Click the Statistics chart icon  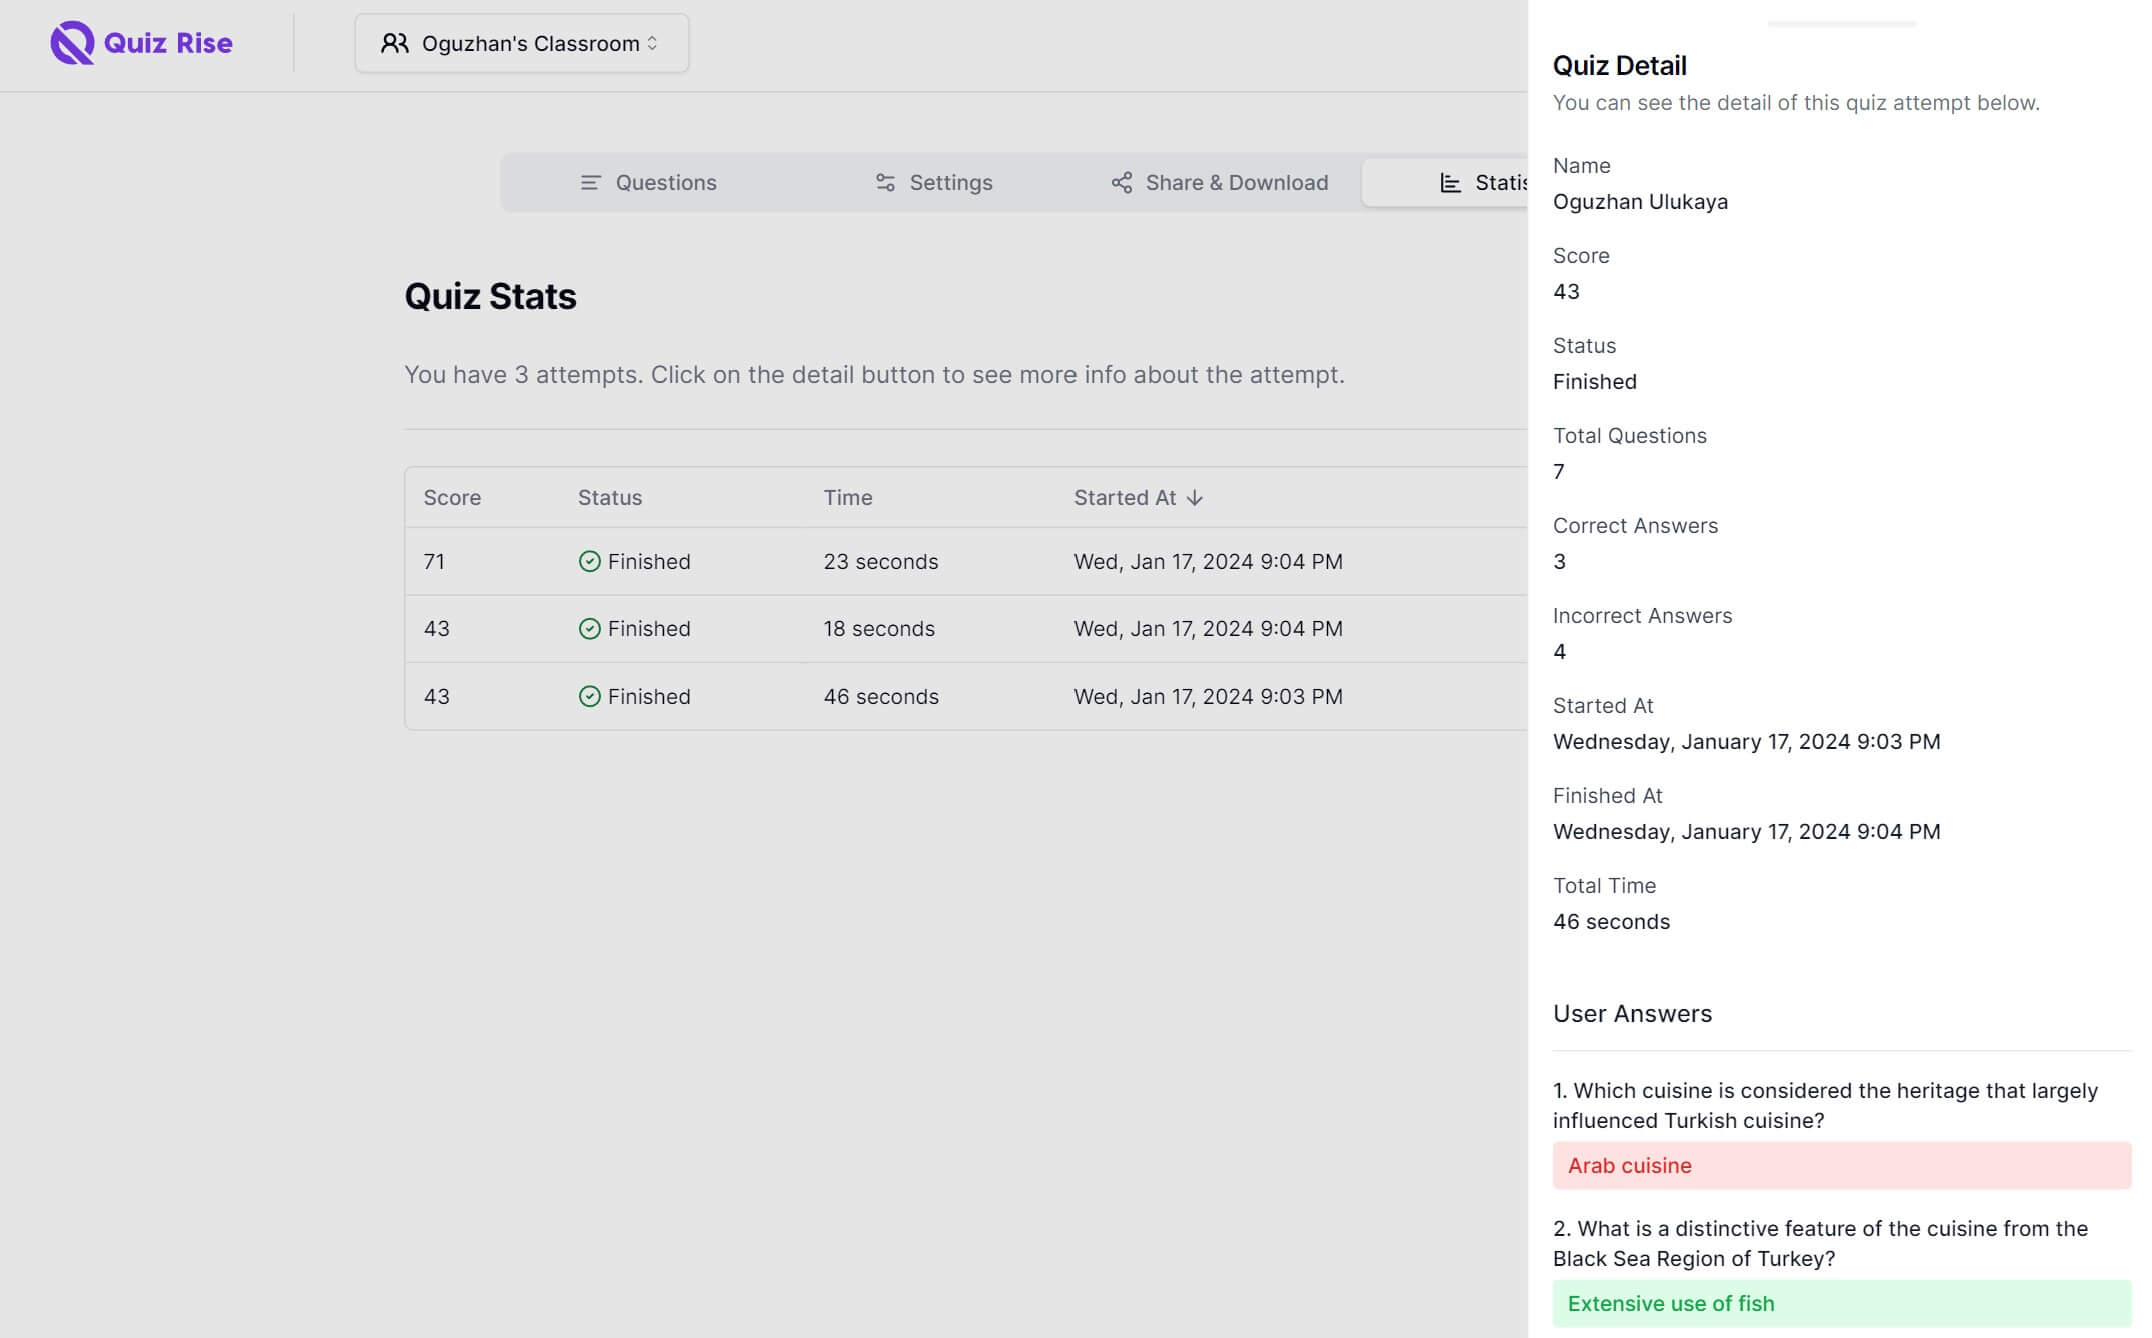pos(1450,183)
